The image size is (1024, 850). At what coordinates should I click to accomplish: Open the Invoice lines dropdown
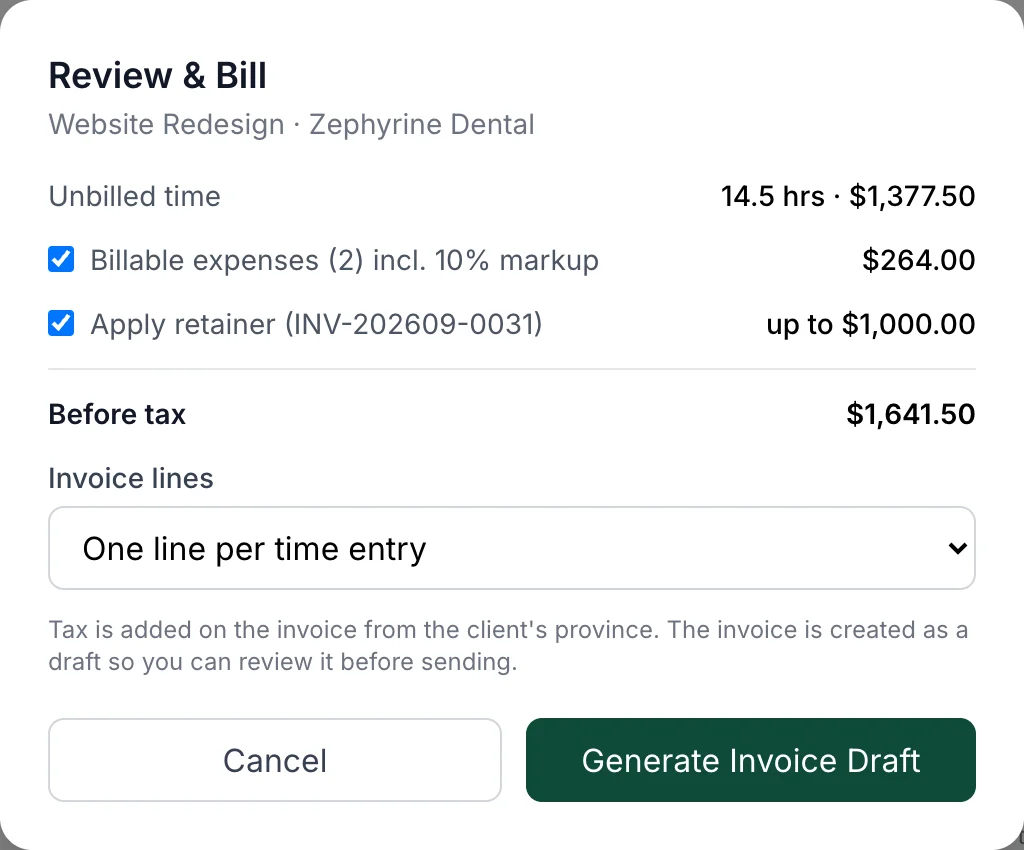click(512, 548)
